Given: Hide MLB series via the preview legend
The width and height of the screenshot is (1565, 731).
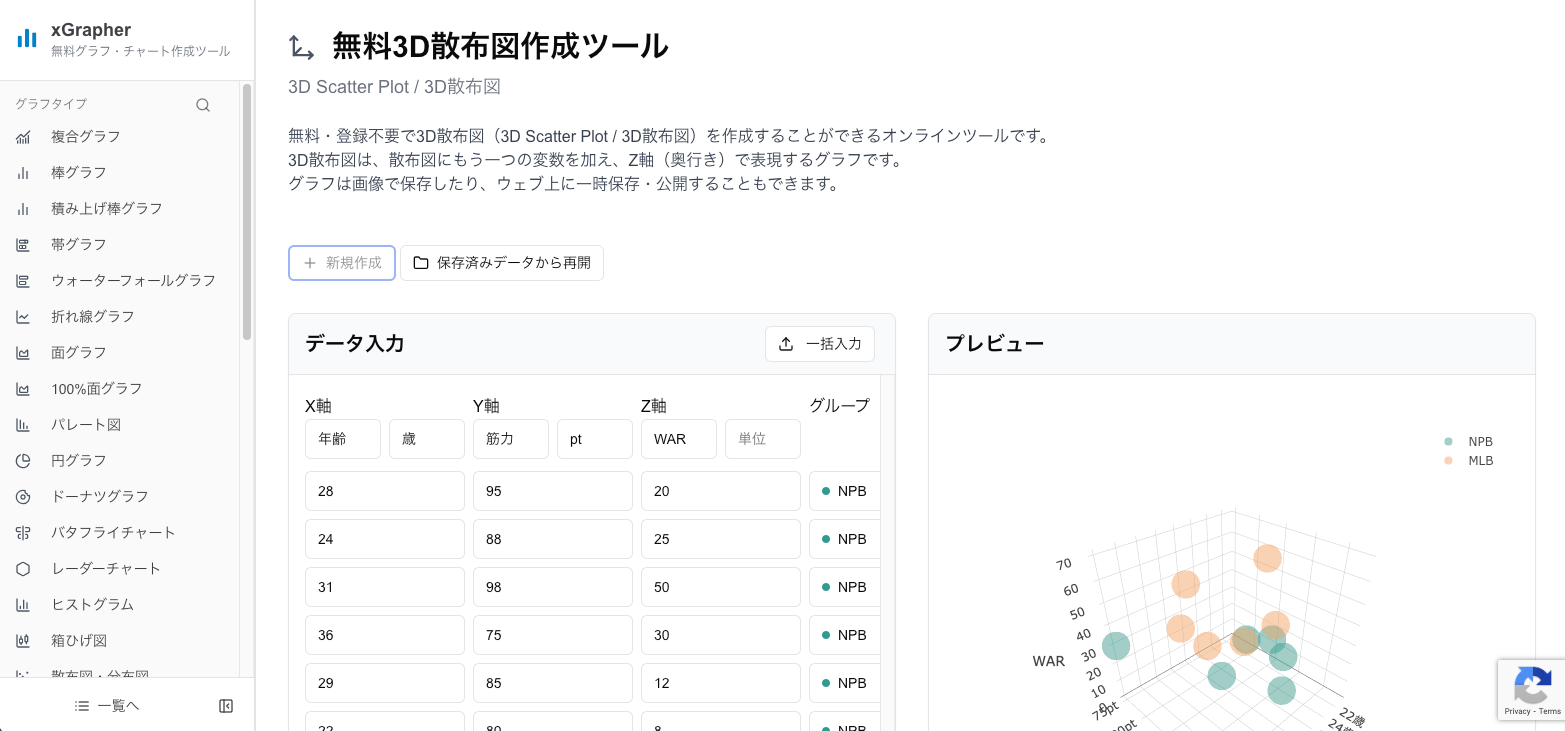Looking at the screenshot, I should click(1470, 461).
